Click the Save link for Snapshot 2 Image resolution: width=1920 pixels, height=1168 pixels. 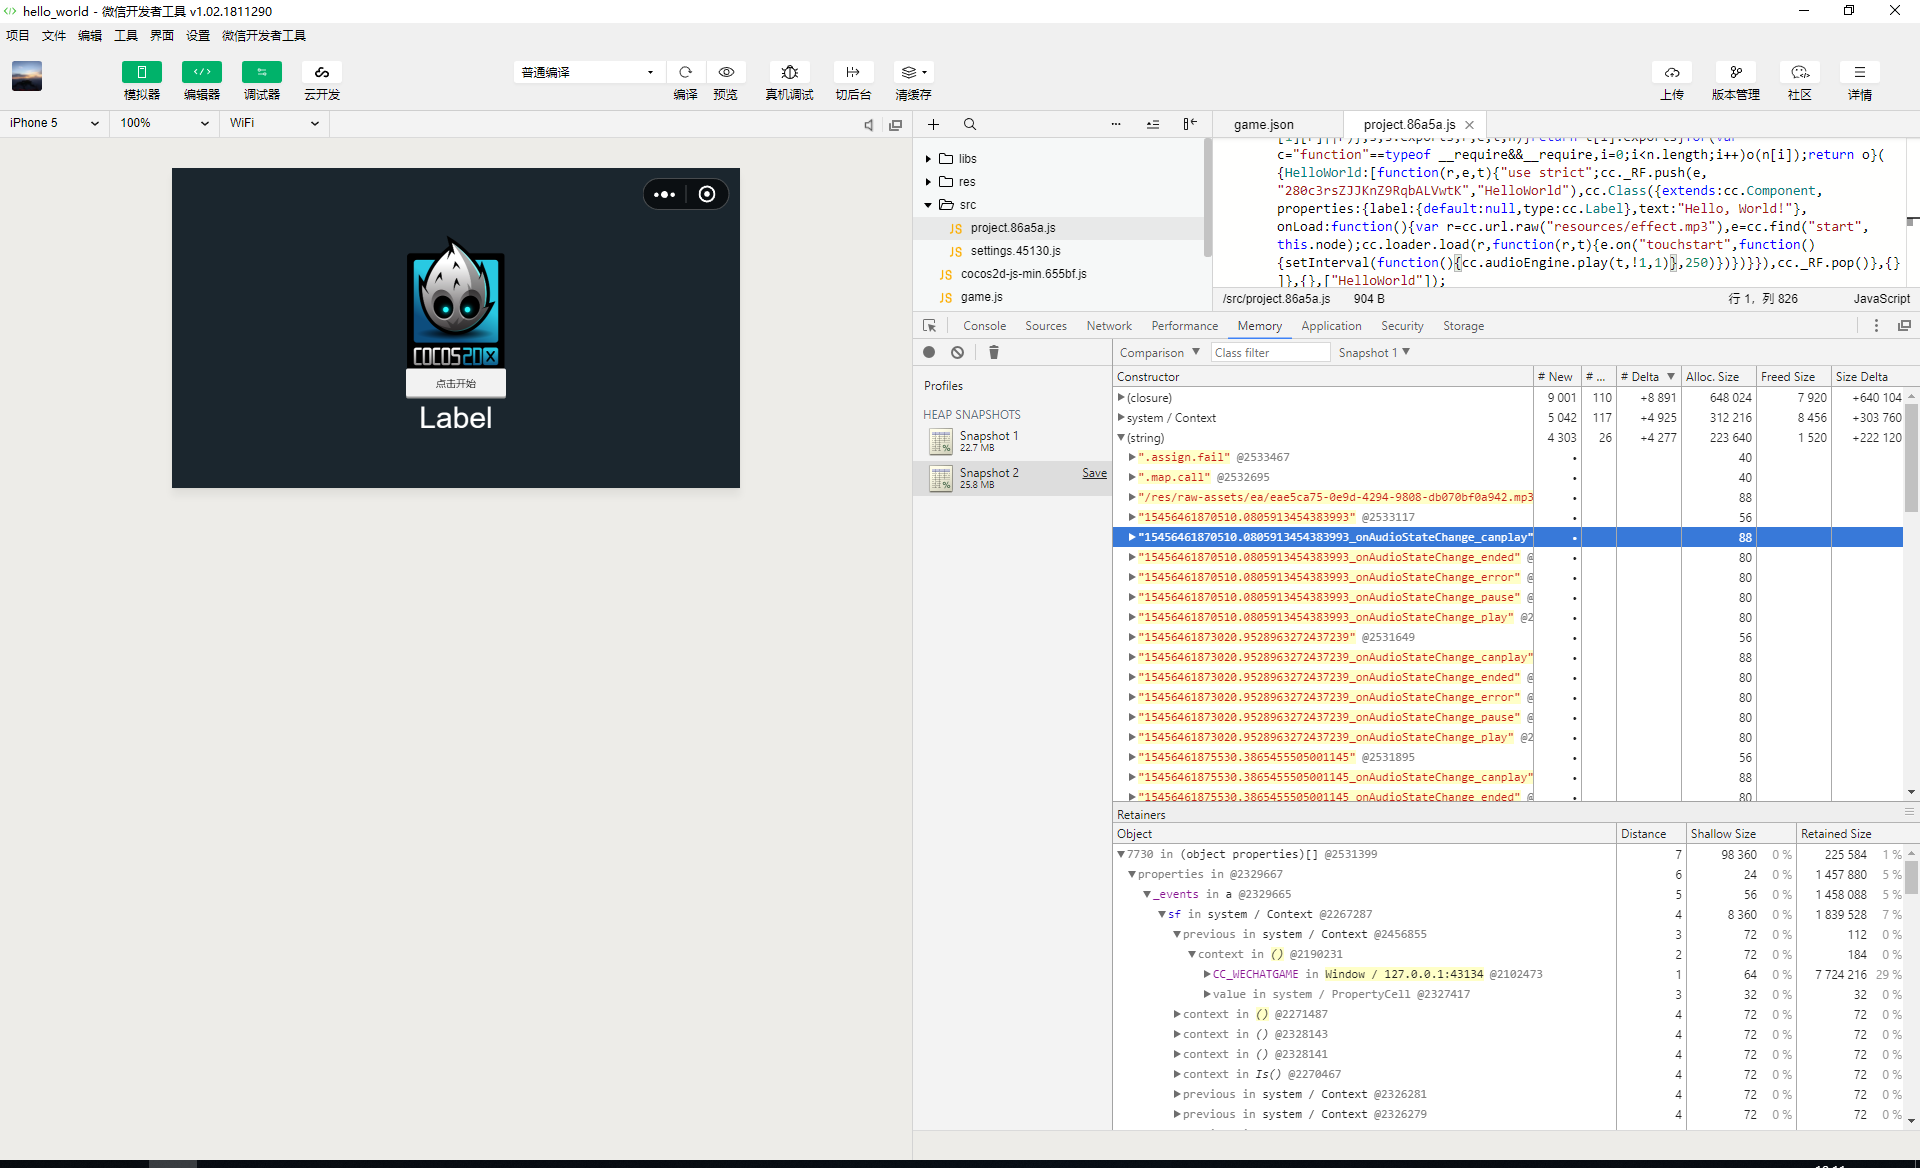[1094, 473]
